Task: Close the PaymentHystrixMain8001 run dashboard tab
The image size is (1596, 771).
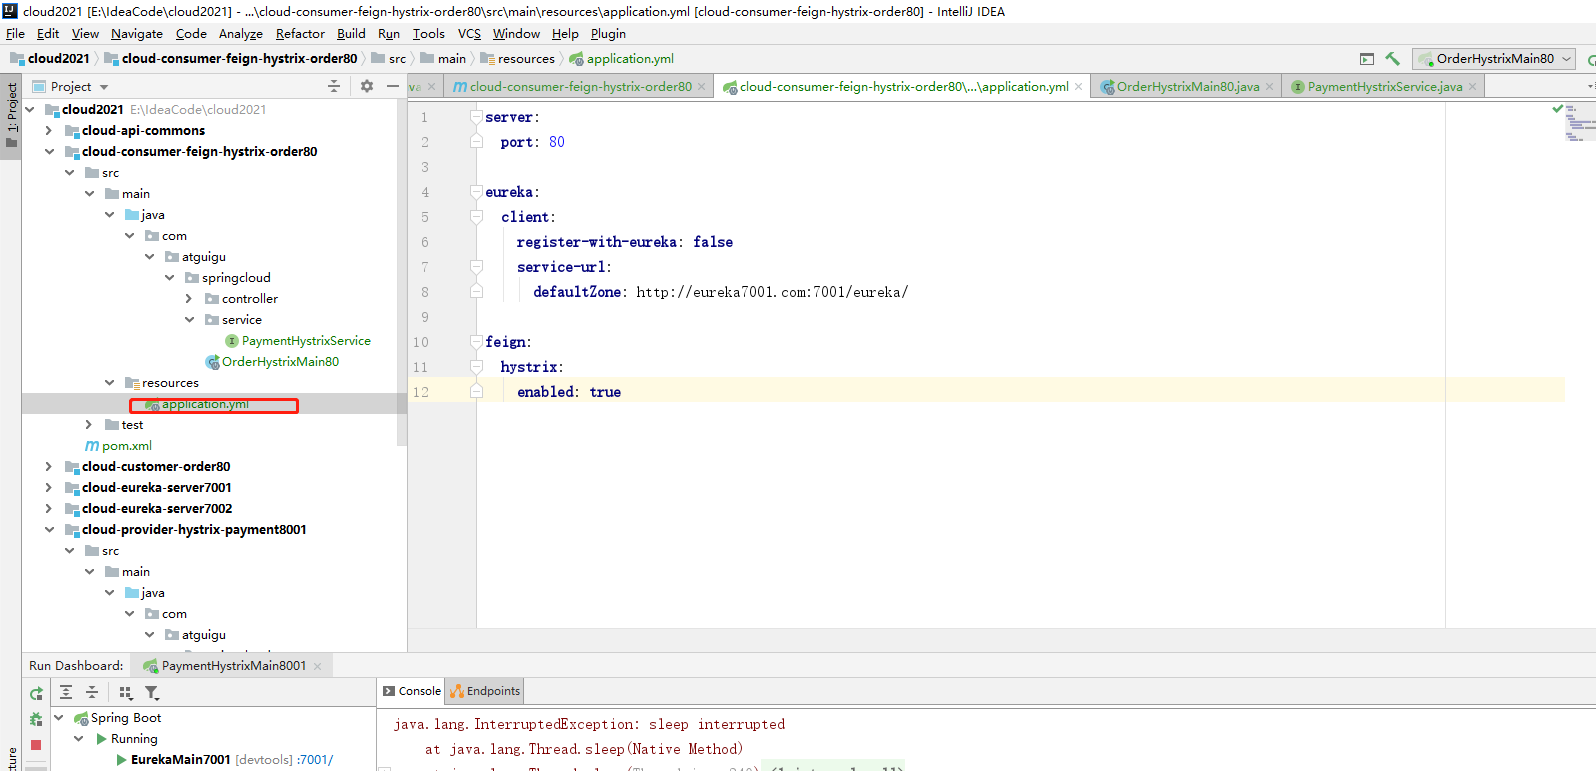Action: 318,666
